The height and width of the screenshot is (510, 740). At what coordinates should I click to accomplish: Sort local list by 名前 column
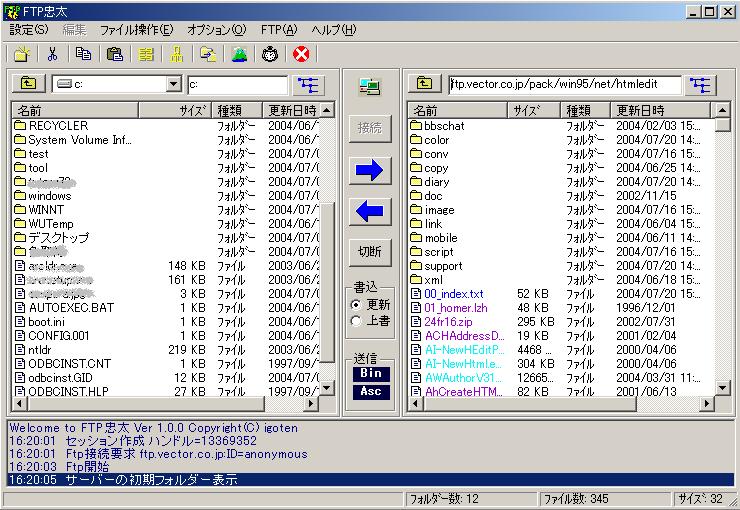pyautogui.click(x=75, y=110)
